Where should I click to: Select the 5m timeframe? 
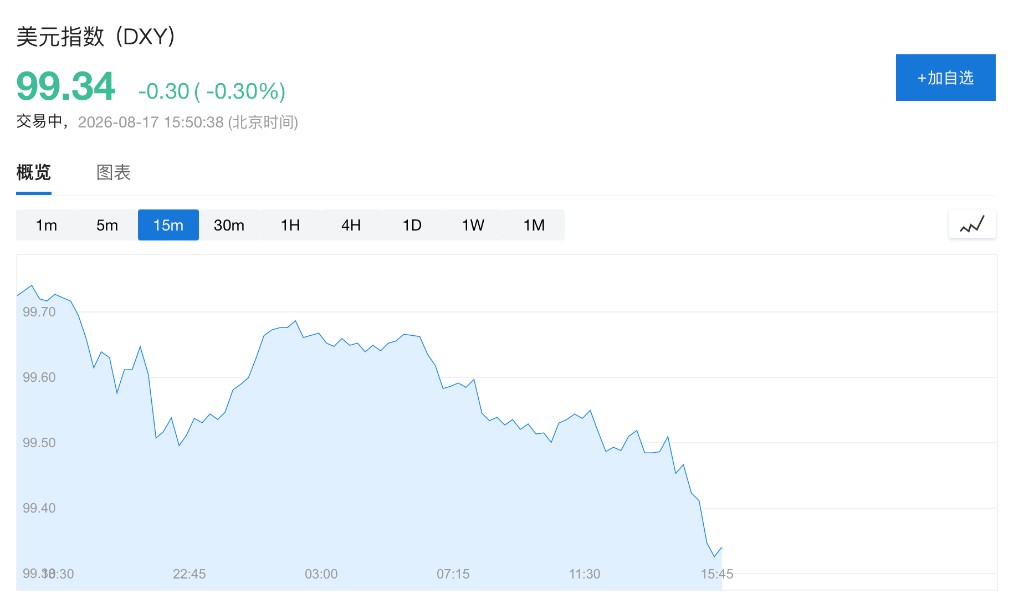tap(107, 225)
